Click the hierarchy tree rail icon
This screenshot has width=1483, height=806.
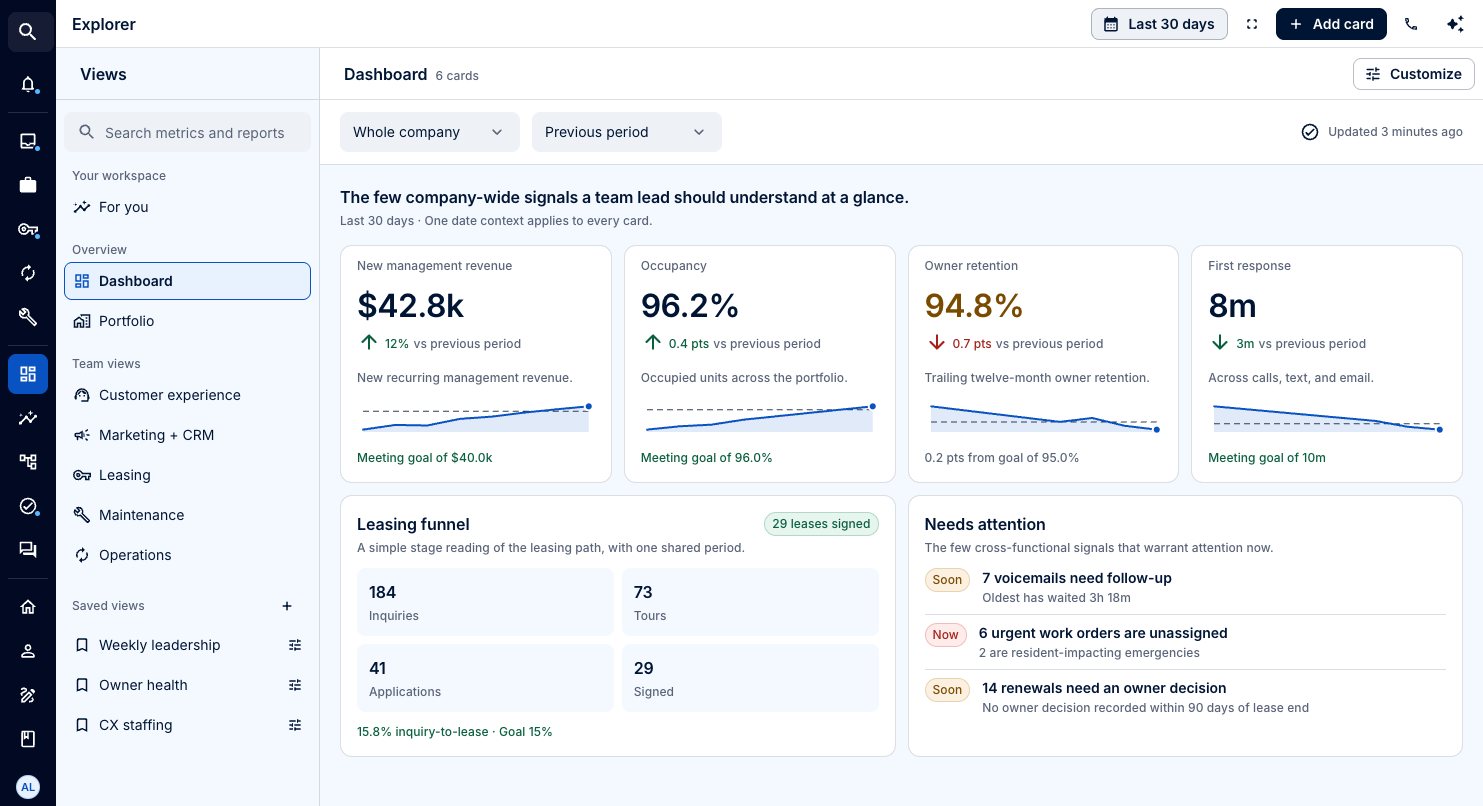28,462
